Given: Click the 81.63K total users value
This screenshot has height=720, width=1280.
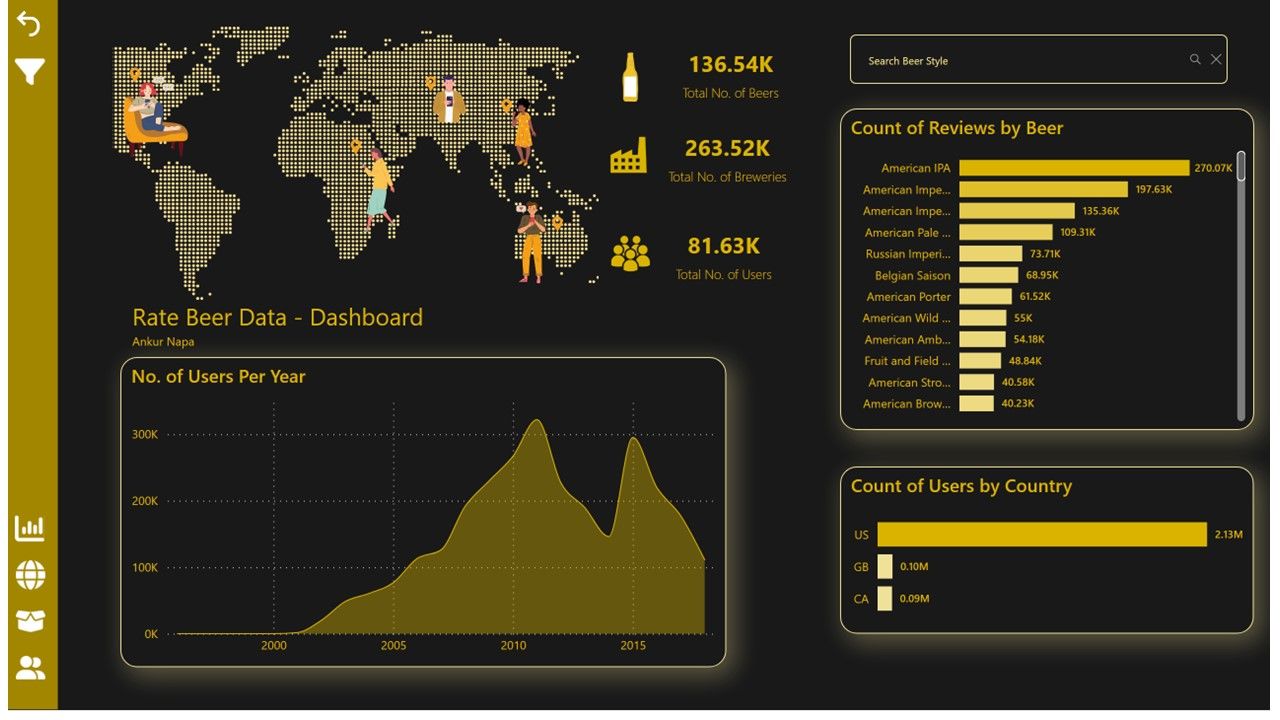Looking at the screenshot, I should (723, 246).
